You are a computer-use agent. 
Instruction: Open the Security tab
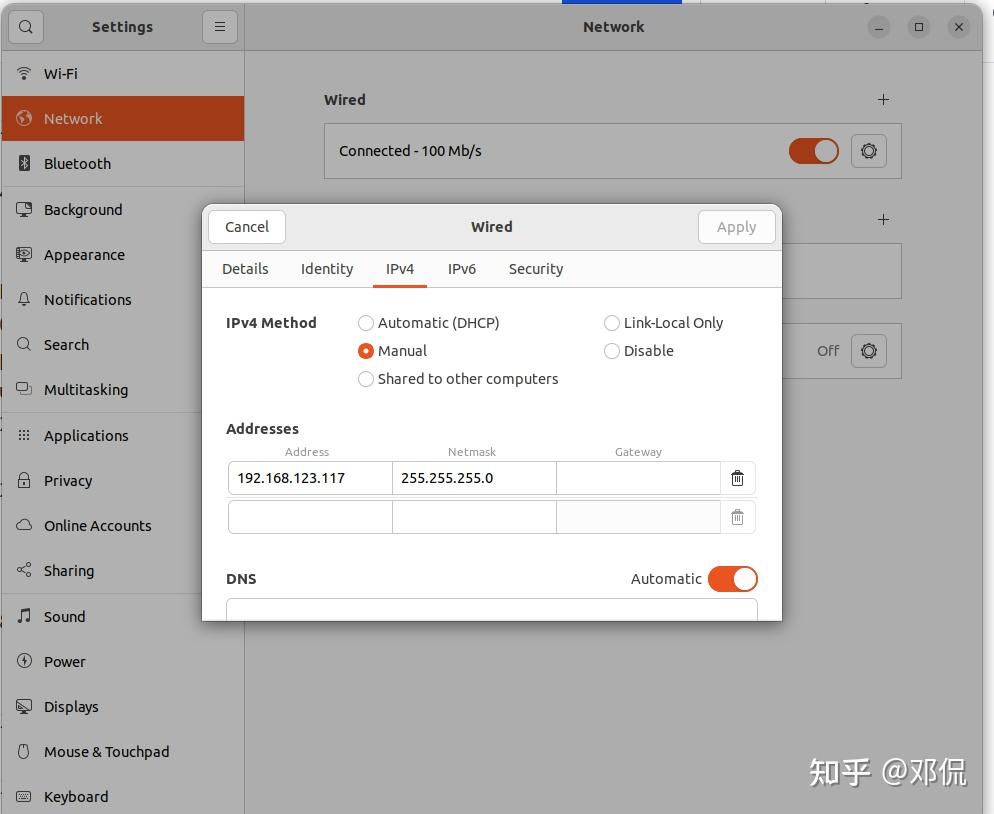[x=535, y=268]
